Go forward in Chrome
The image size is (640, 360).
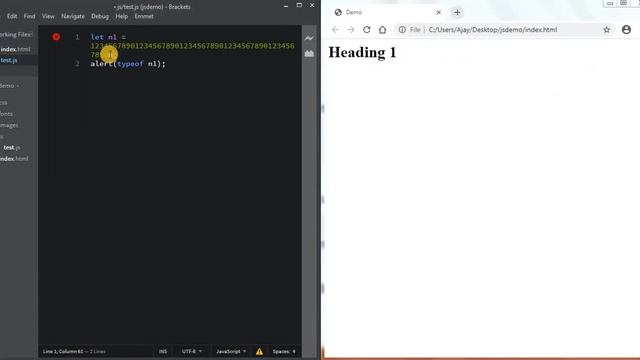pyautogui.click(x=351, y=29)
